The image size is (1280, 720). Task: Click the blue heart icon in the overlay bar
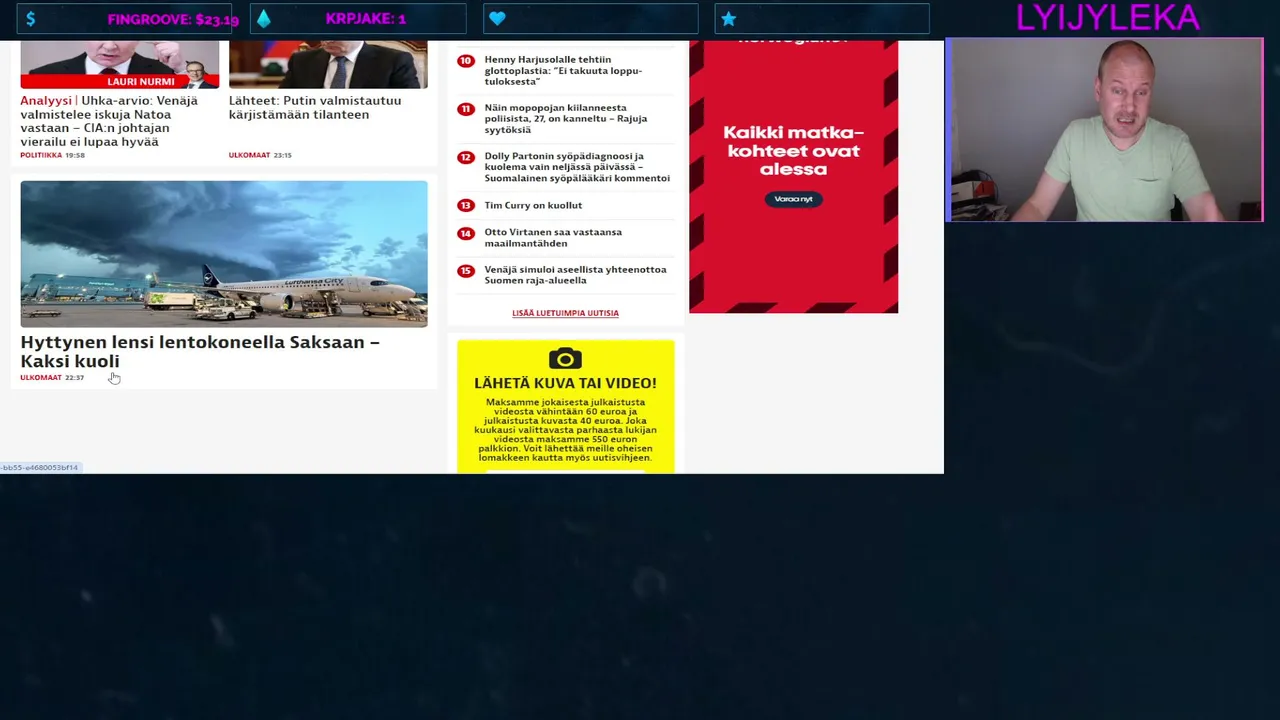click(497, 19)
